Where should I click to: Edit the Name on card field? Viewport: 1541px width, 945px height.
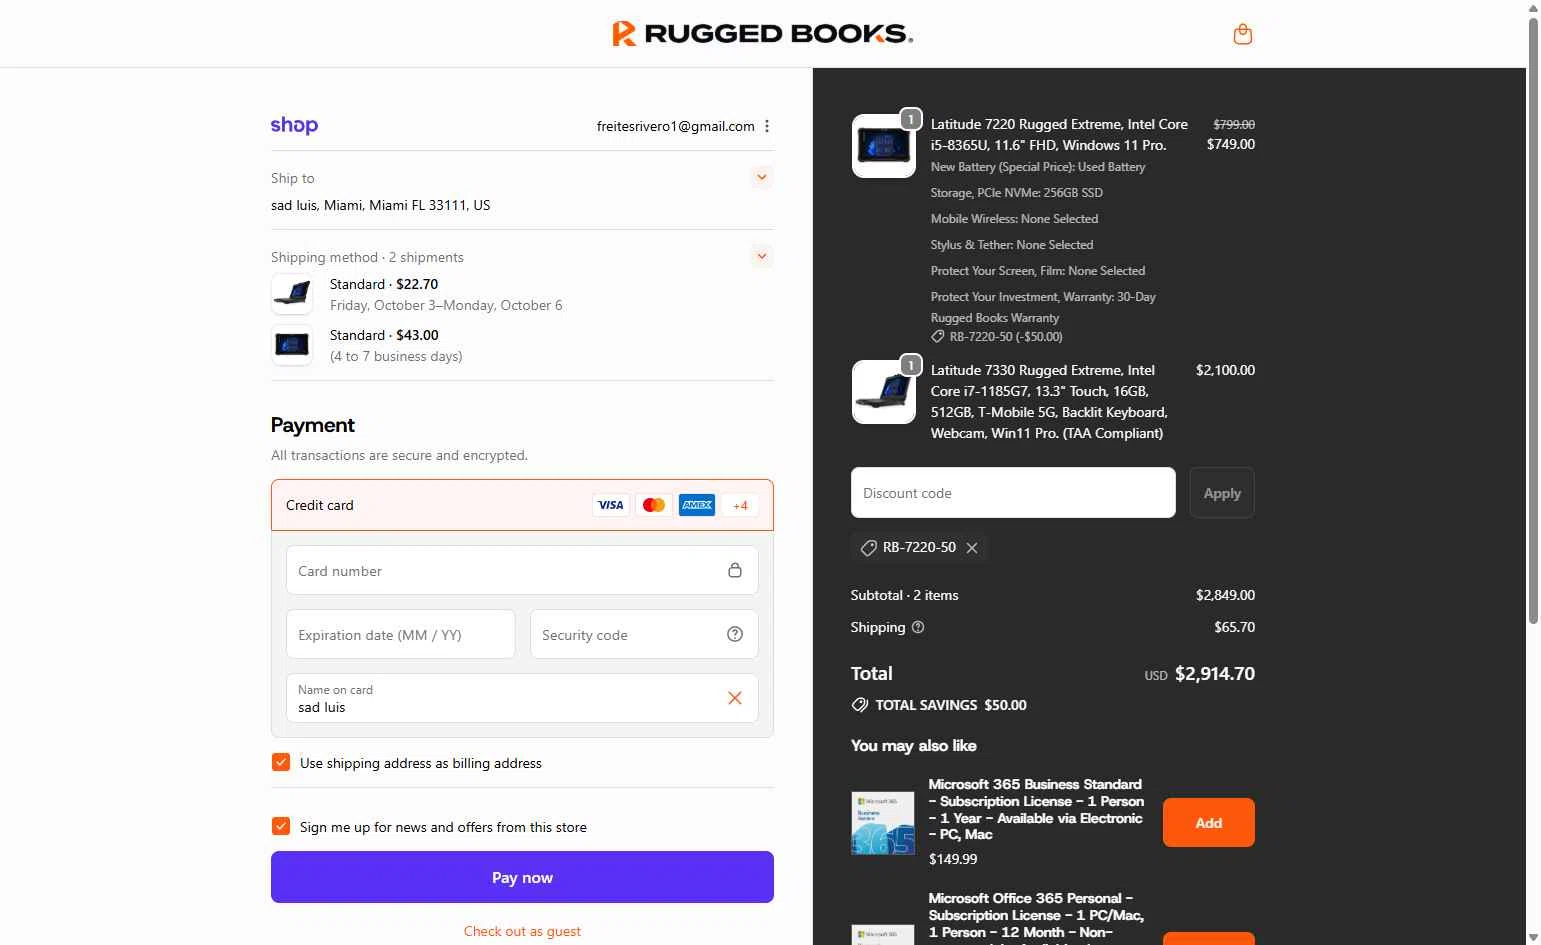[522, 698]
